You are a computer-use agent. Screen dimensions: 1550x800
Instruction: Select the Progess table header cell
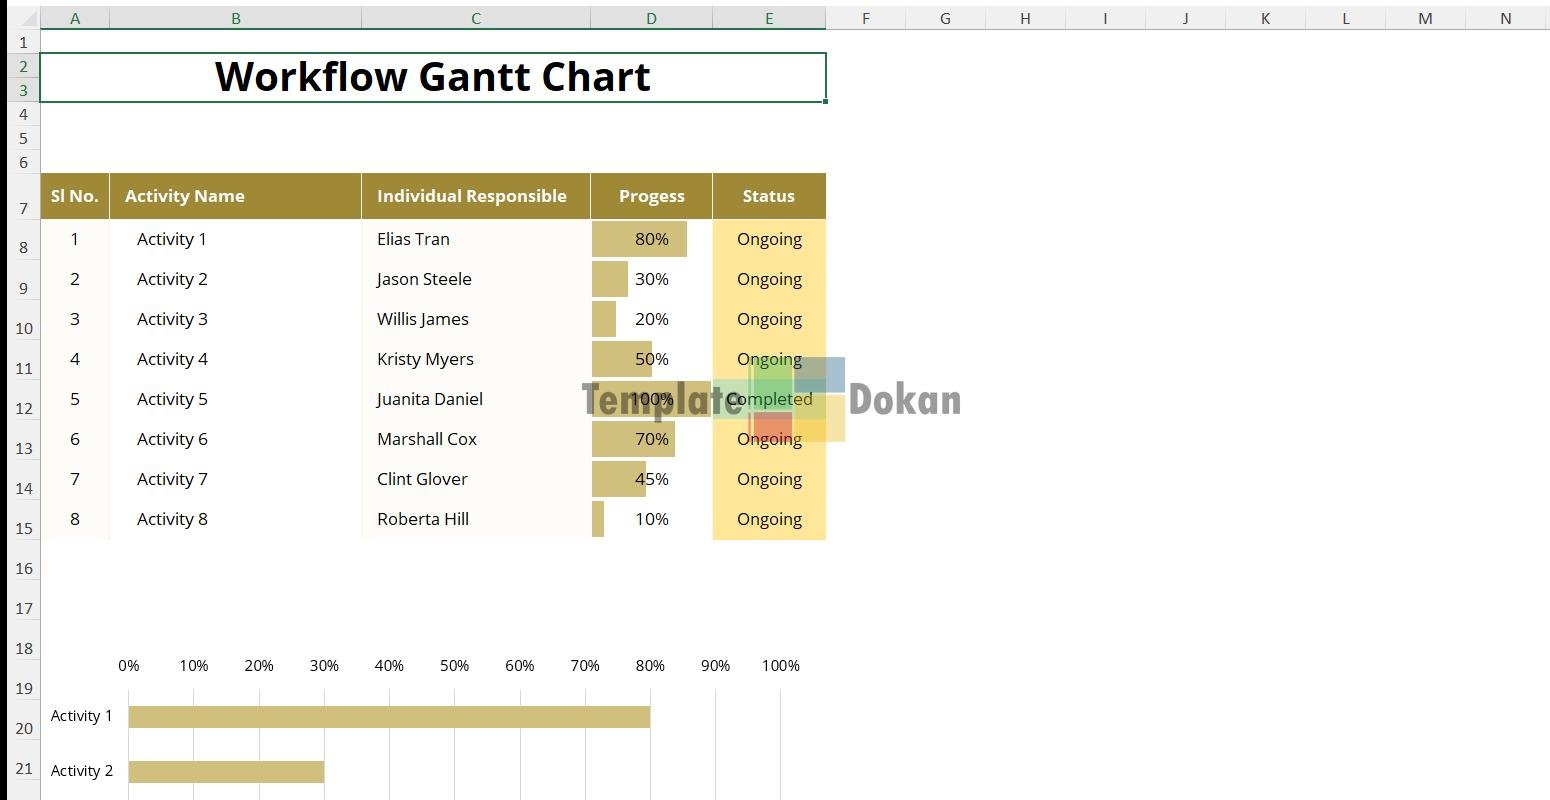pyautogui.click(x=651, y=196)
